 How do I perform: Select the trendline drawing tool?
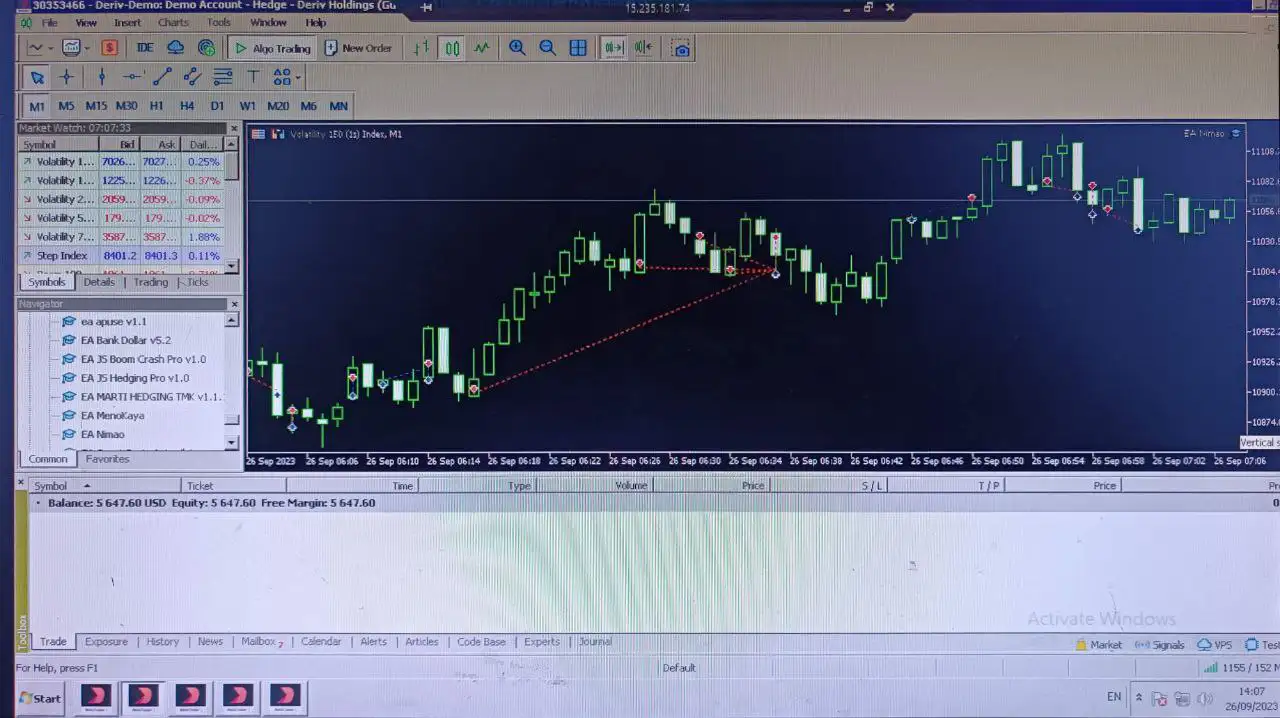[162, 77]
